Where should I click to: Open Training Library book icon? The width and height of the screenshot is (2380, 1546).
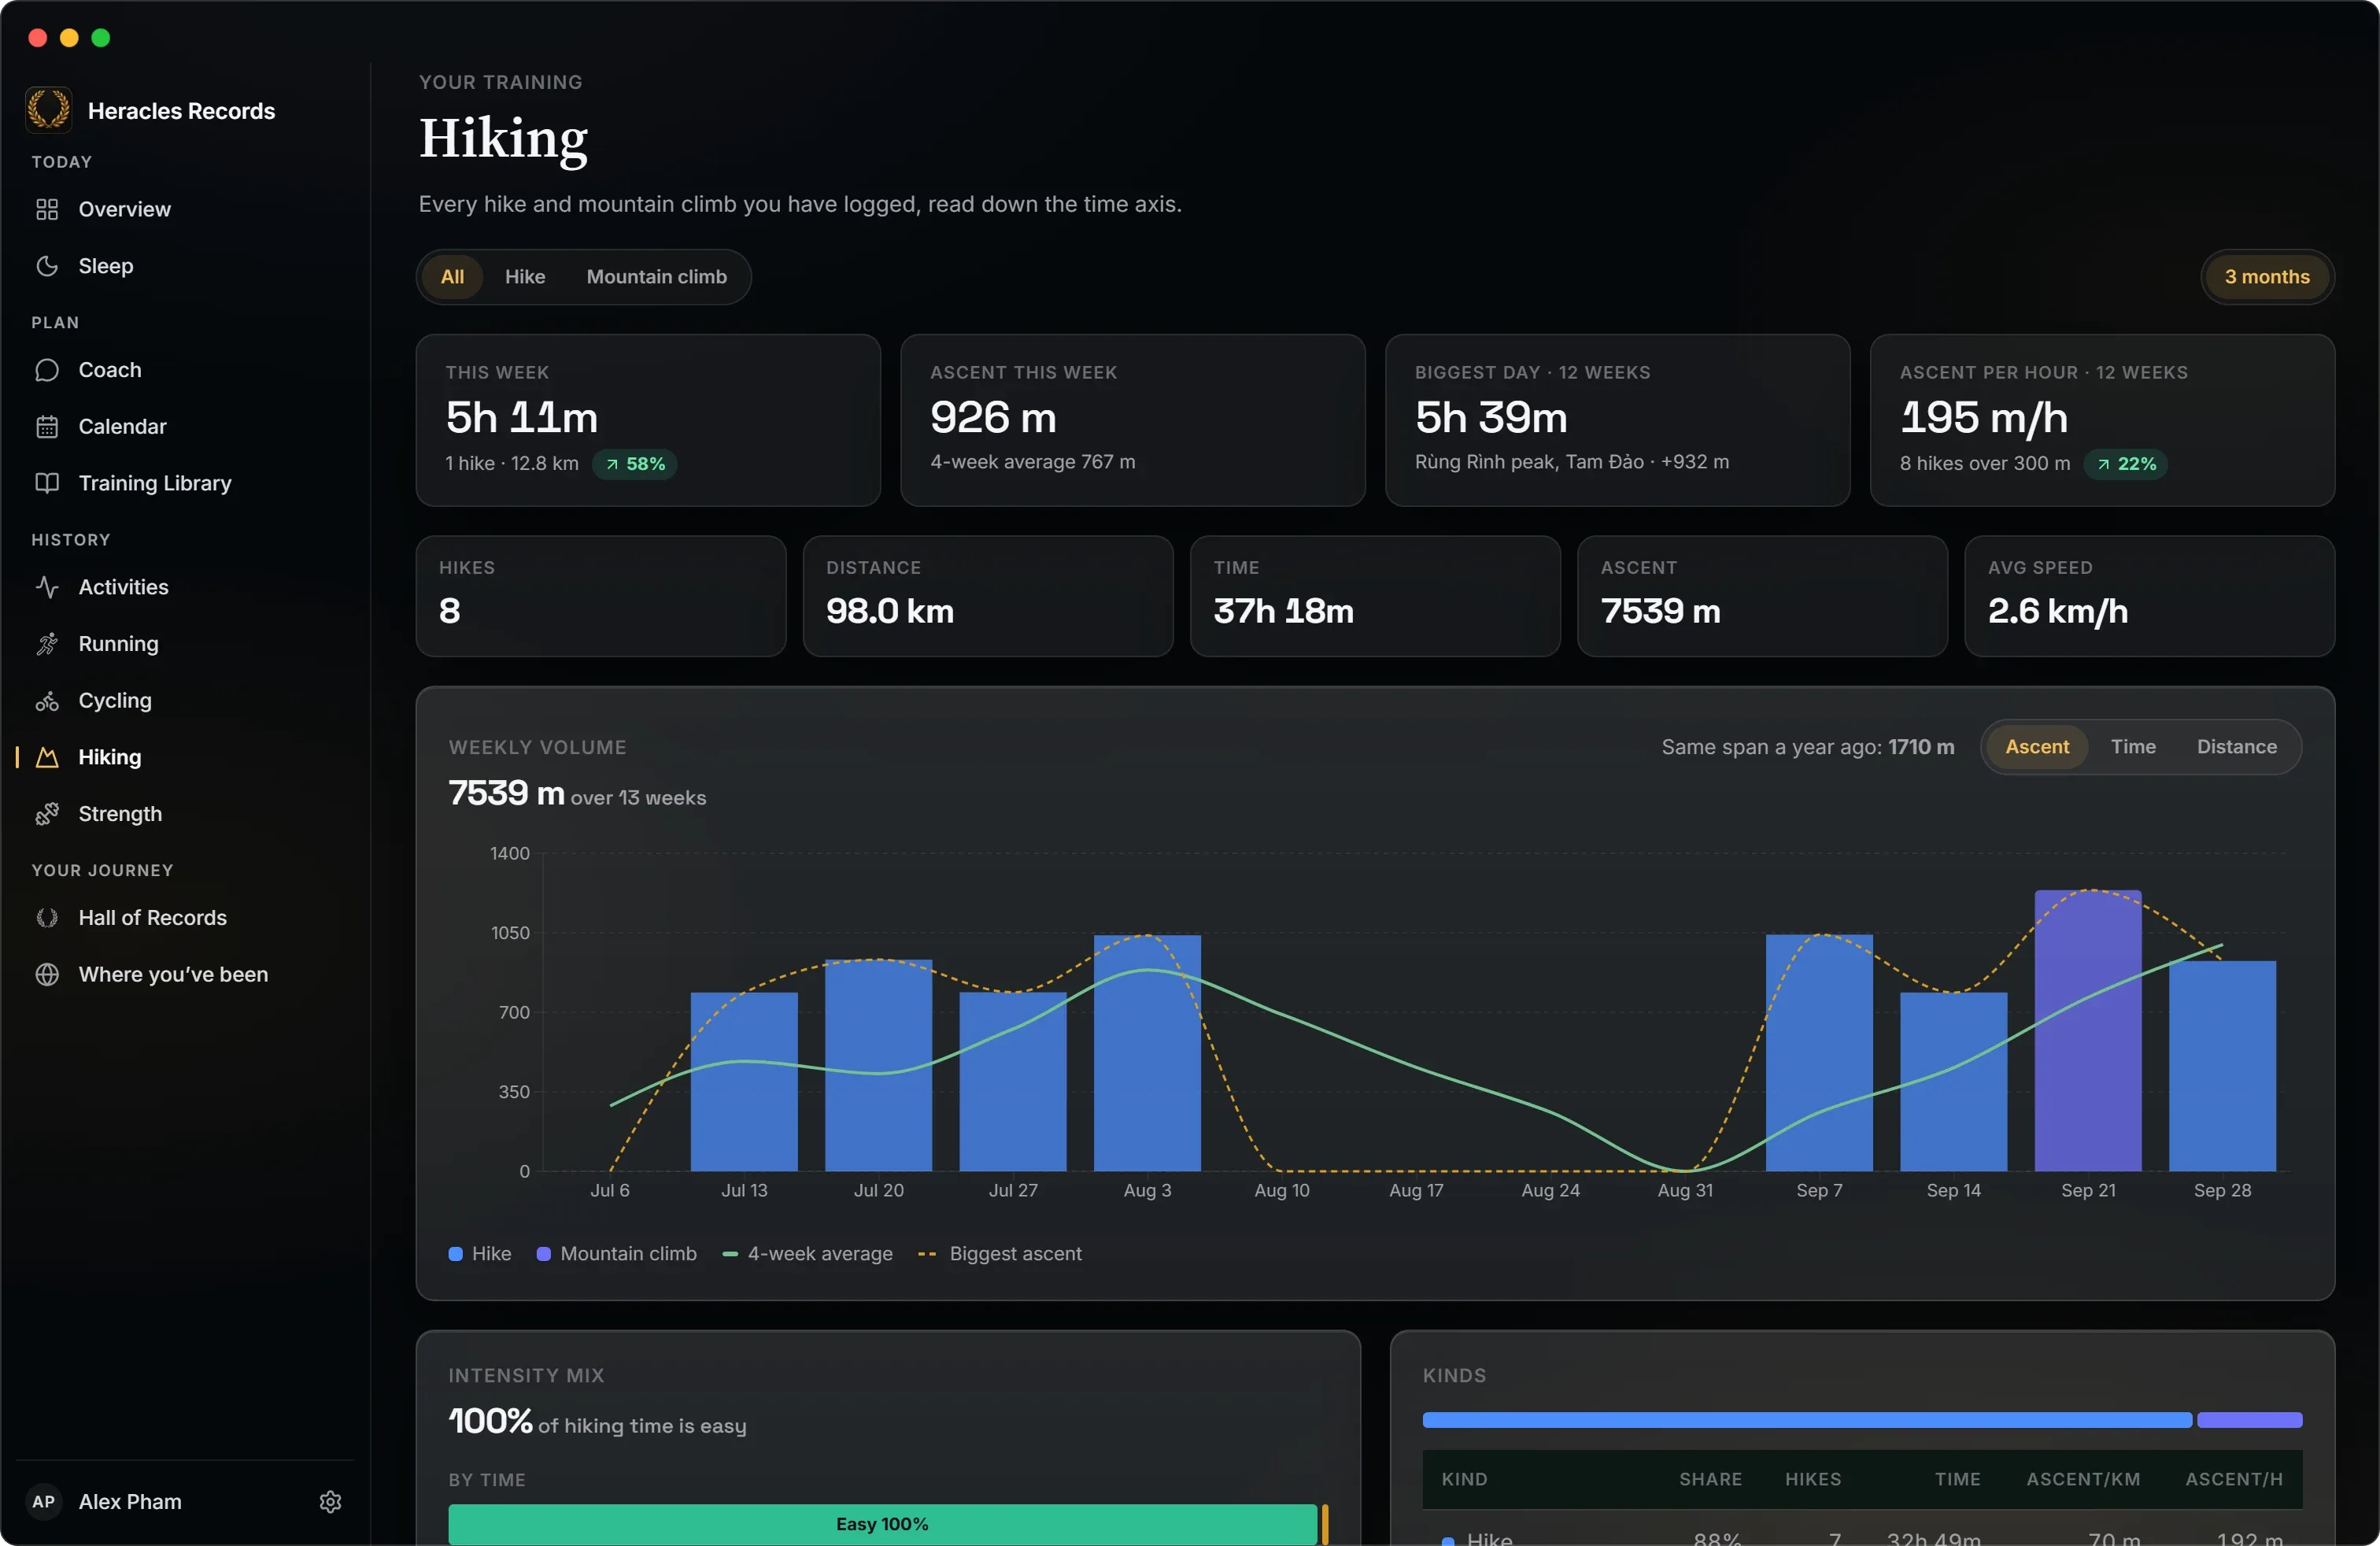(47, 483)
